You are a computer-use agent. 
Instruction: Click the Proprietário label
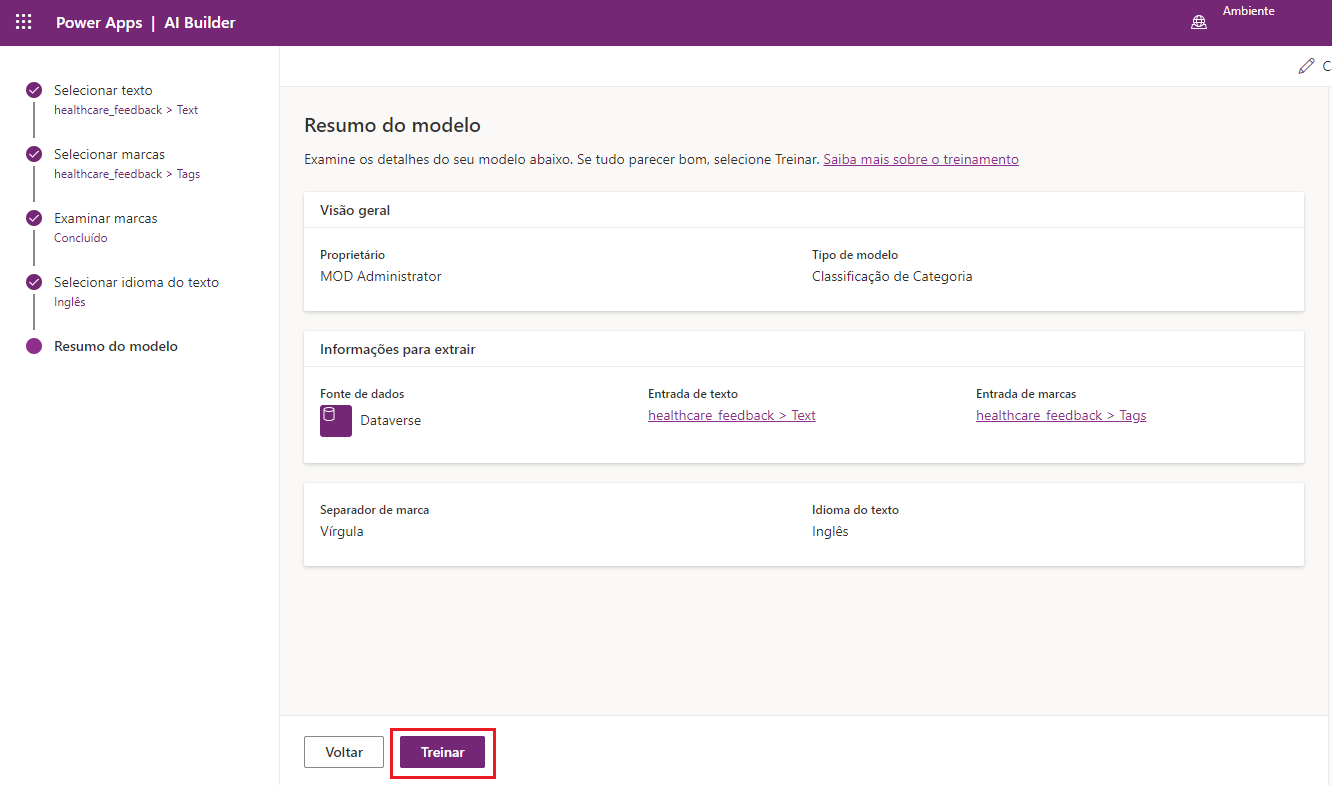coord(352,255)
